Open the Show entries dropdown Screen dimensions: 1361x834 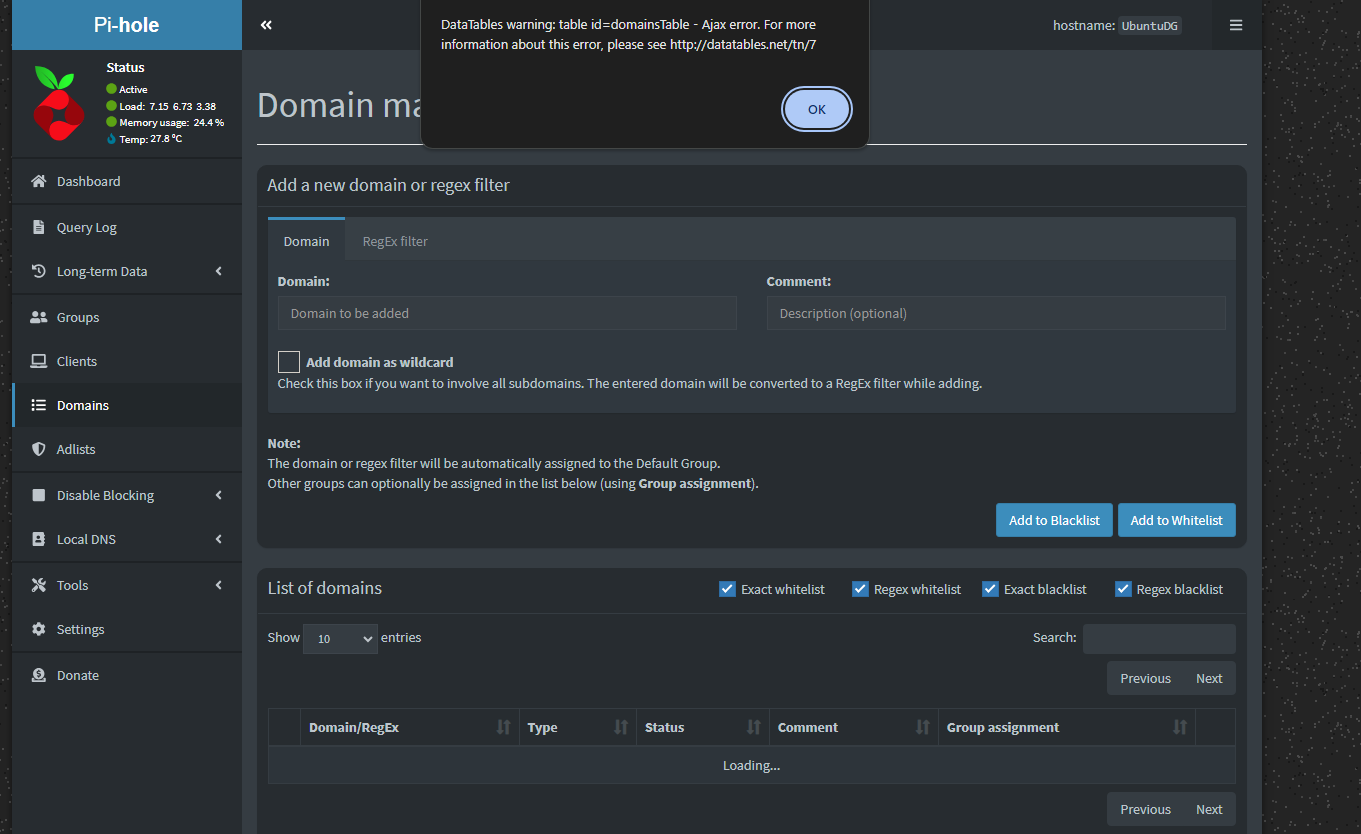pos(340,638)
